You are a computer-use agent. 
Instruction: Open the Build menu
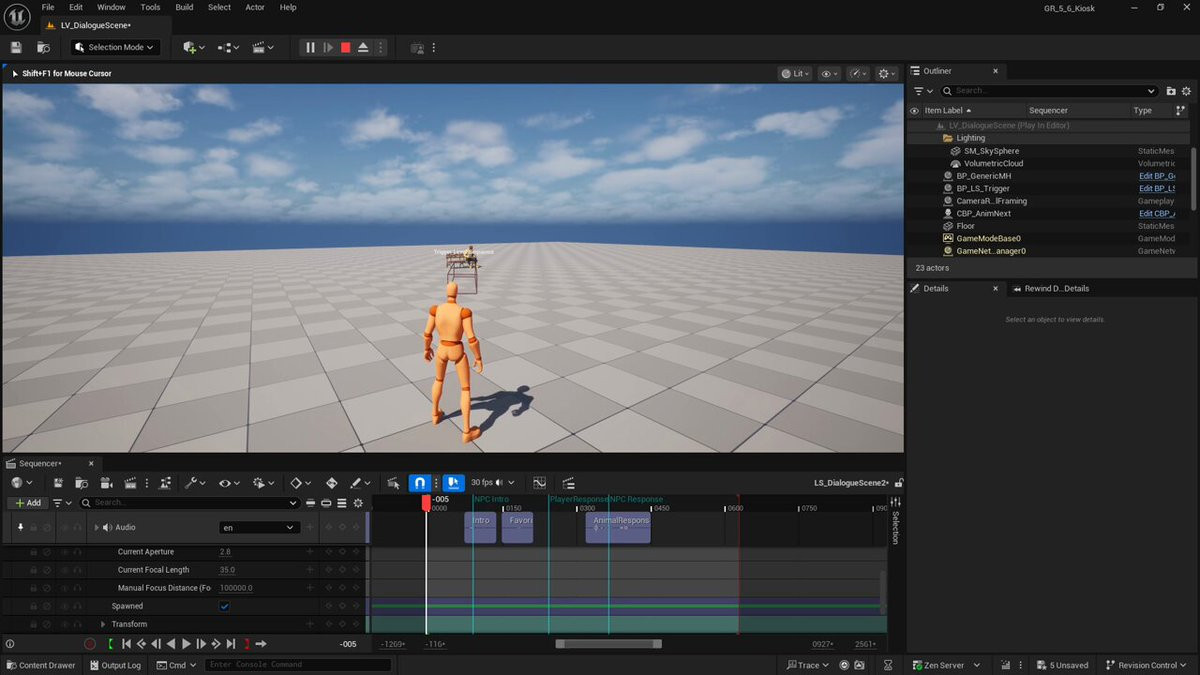pos(184,7)
